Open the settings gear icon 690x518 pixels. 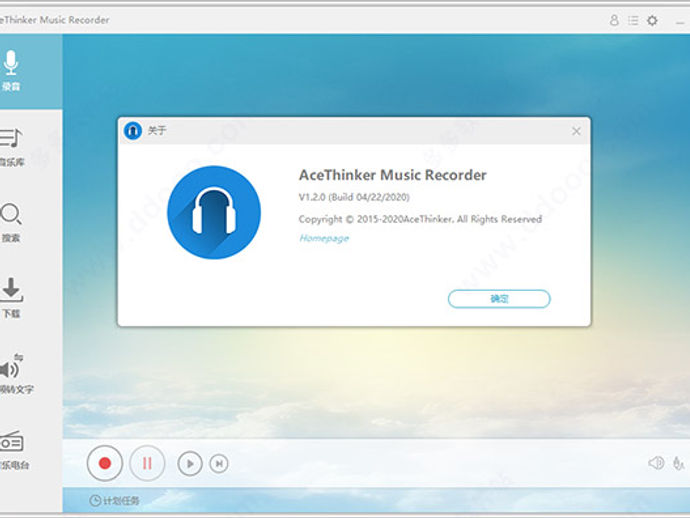pyautogui.click(x=652, y=20)
